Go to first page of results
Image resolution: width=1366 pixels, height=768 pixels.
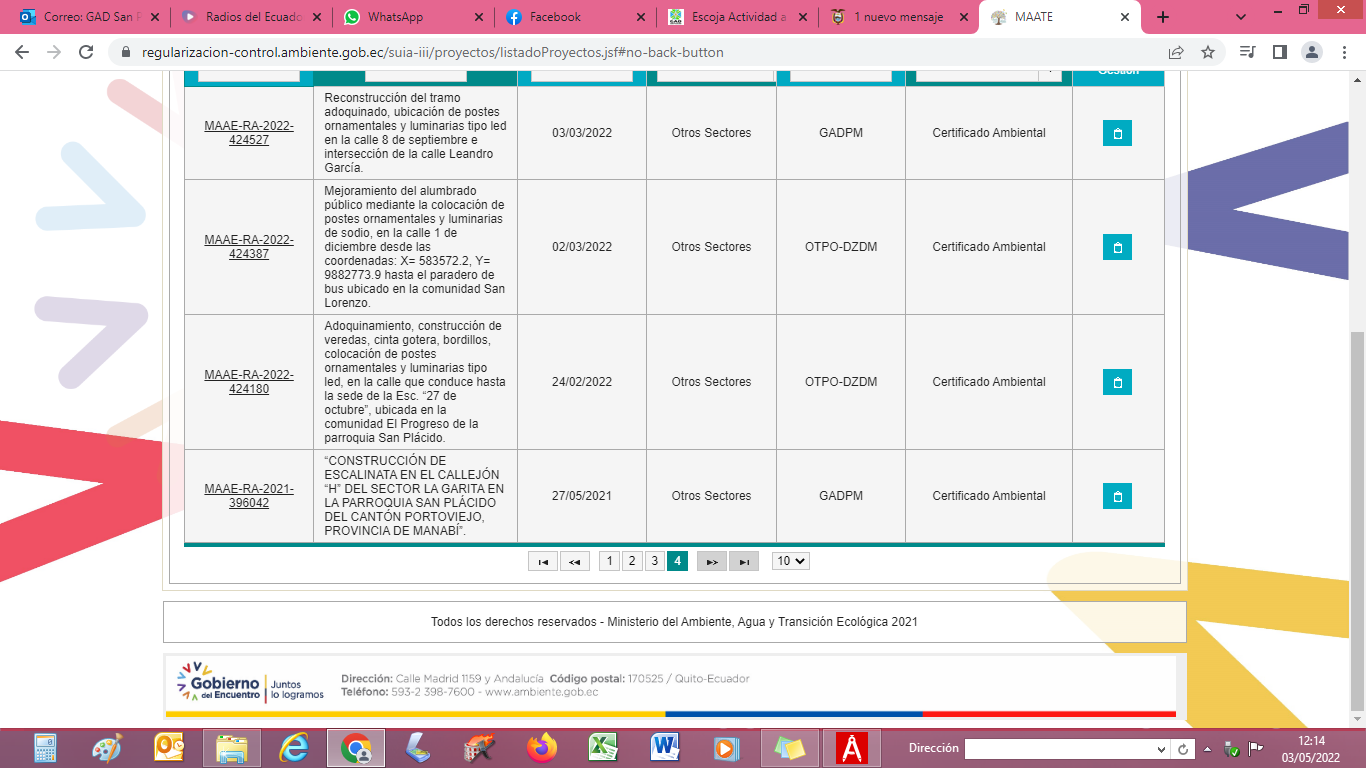tap(542, 561)
